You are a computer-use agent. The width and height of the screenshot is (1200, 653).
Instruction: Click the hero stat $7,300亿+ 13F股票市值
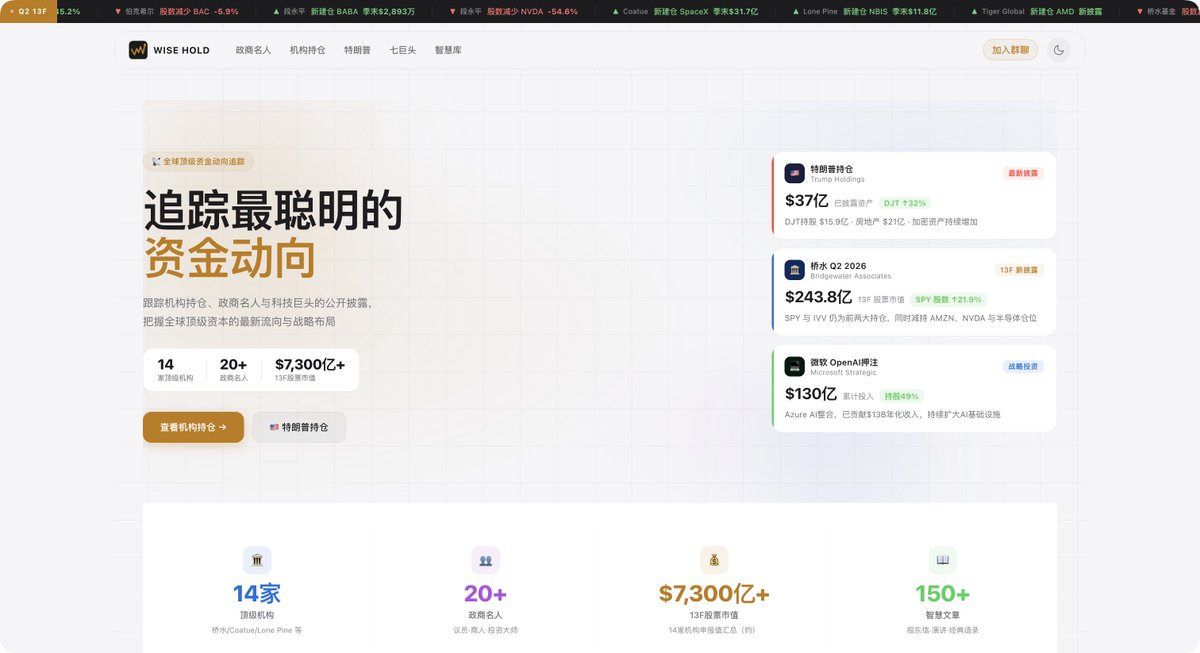(x=310, y=370)
